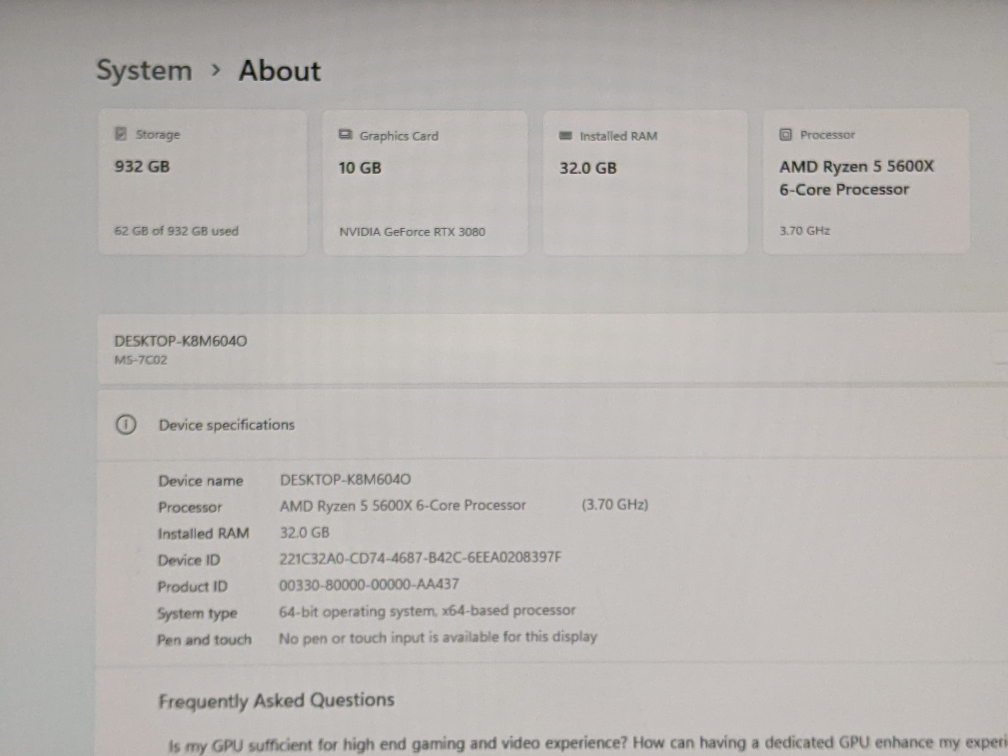Click the Installed RAM chip icon
The height and width of the screenshot is (756, 1008).
click(x=566, y=136)
